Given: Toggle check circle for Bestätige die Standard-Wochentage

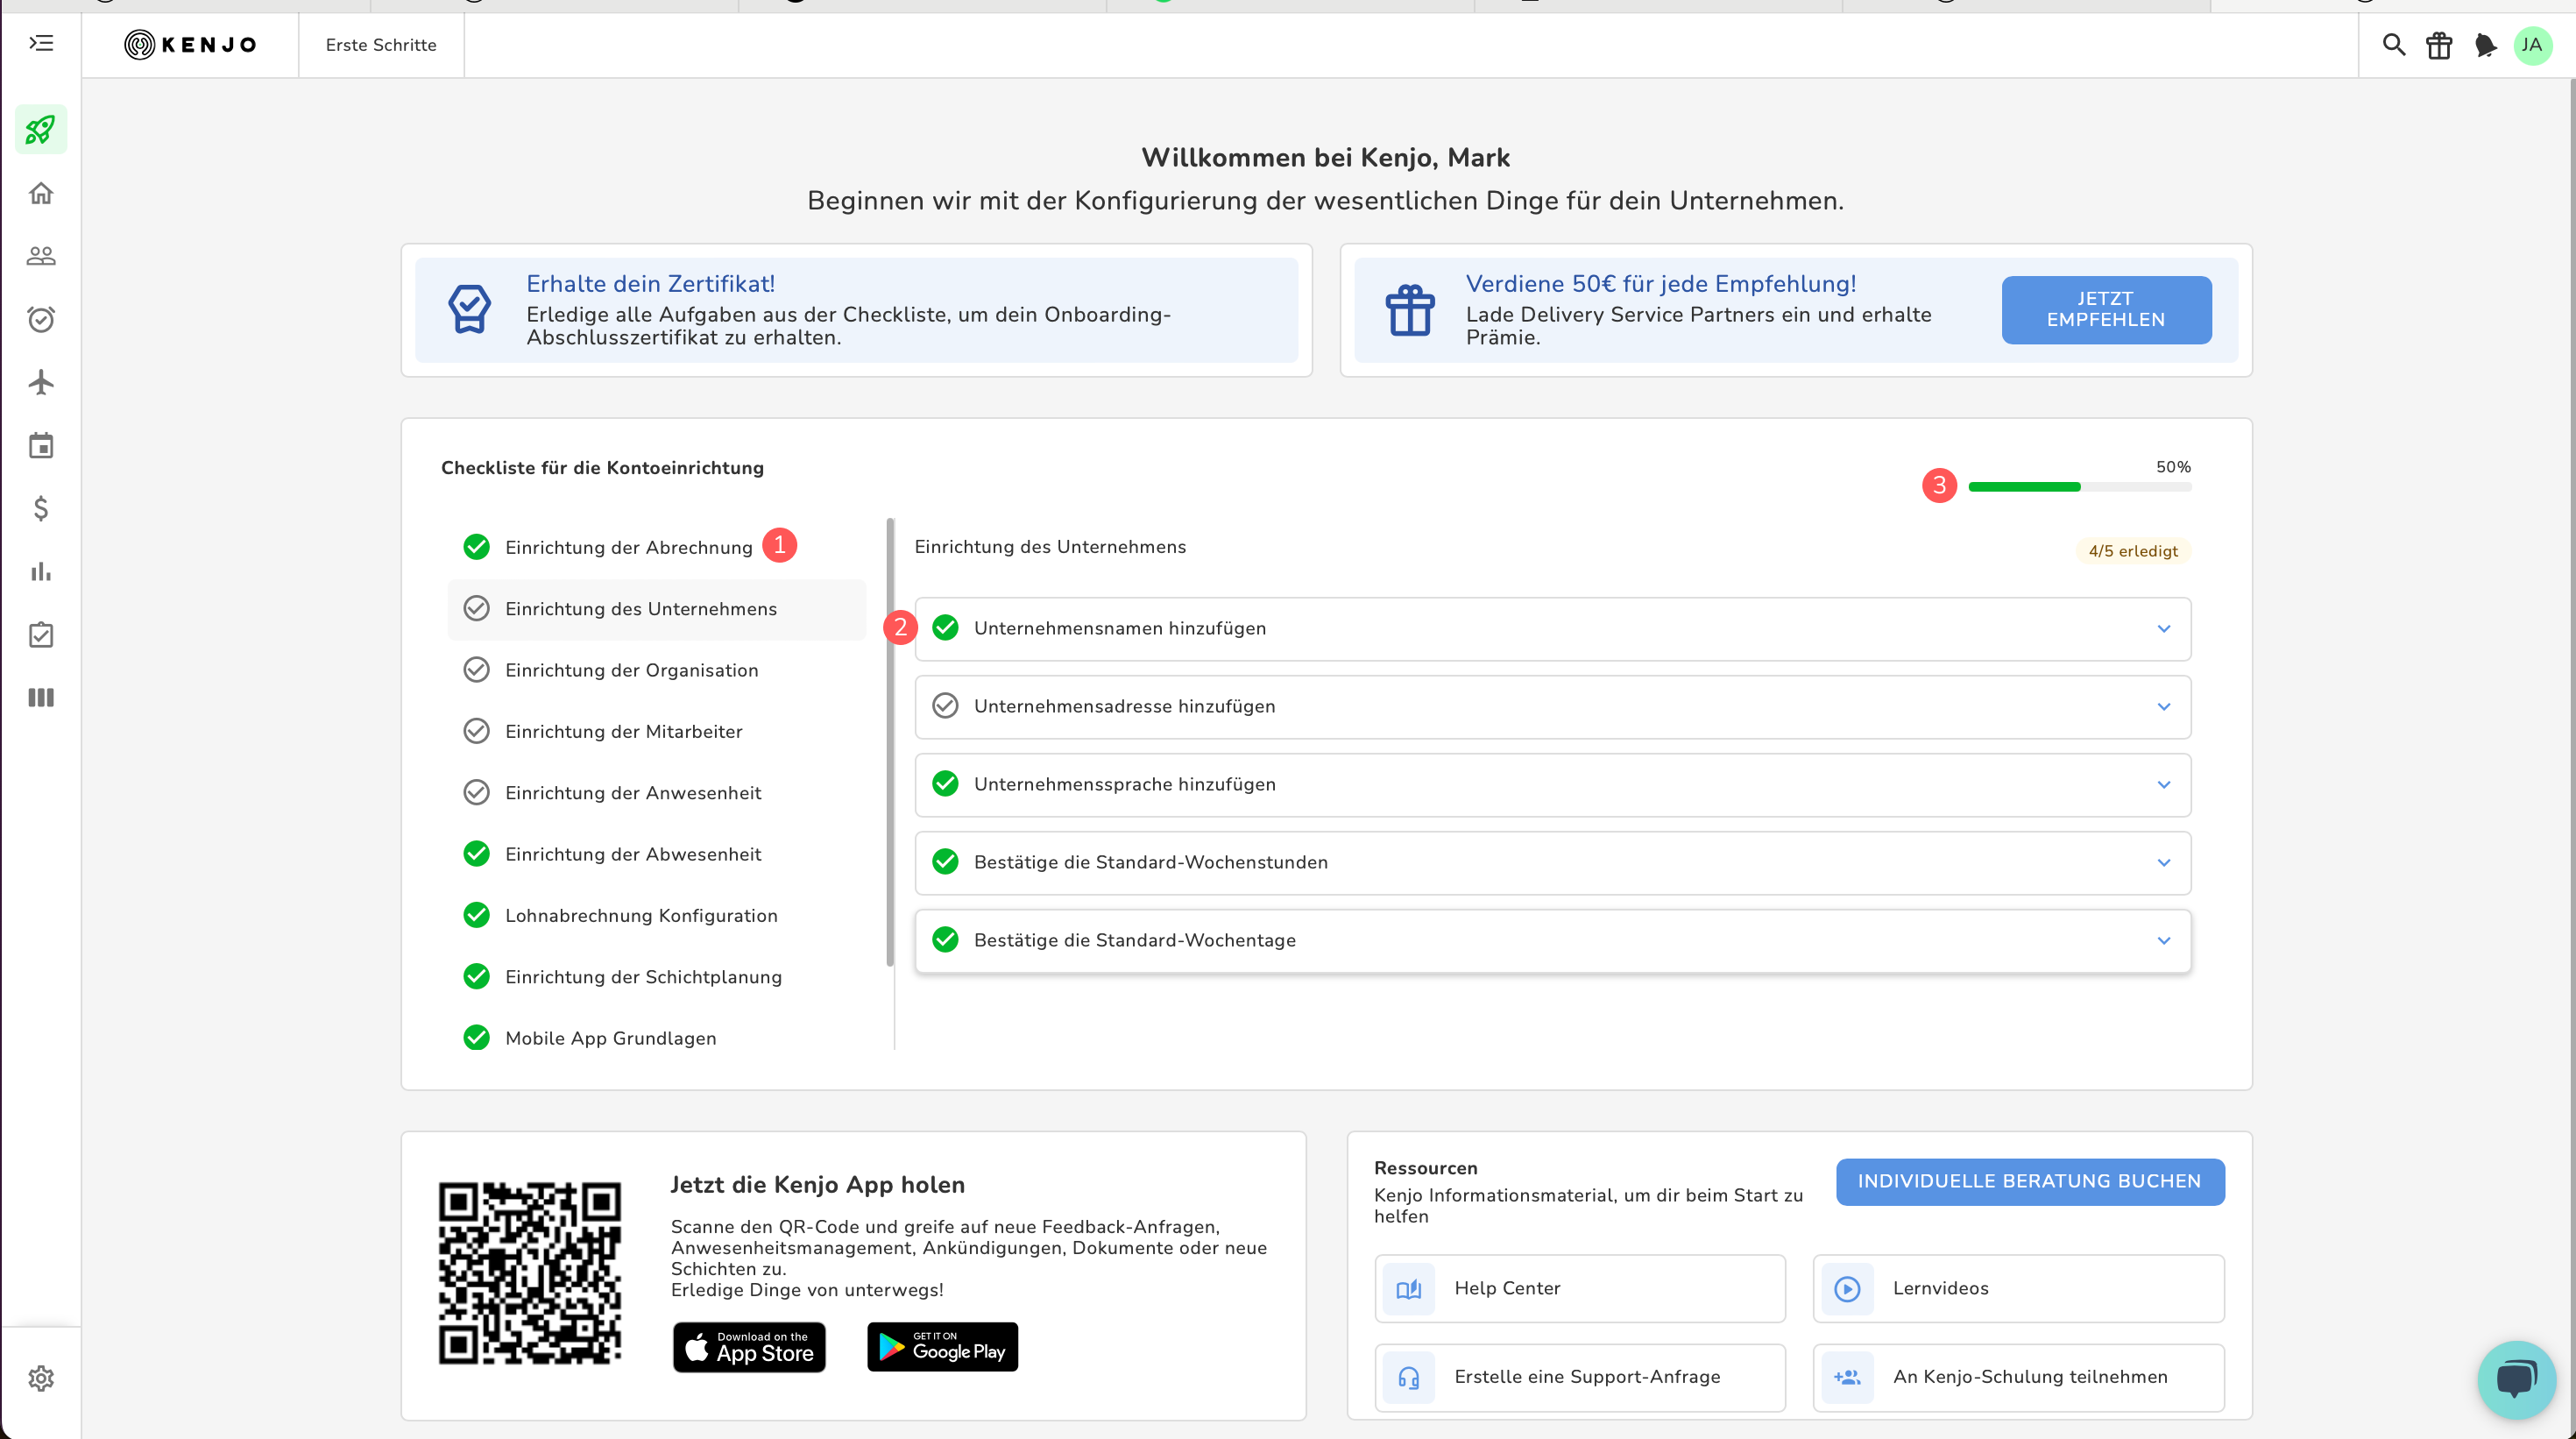Looking at the screenshot, I should [x=945, y=940].
